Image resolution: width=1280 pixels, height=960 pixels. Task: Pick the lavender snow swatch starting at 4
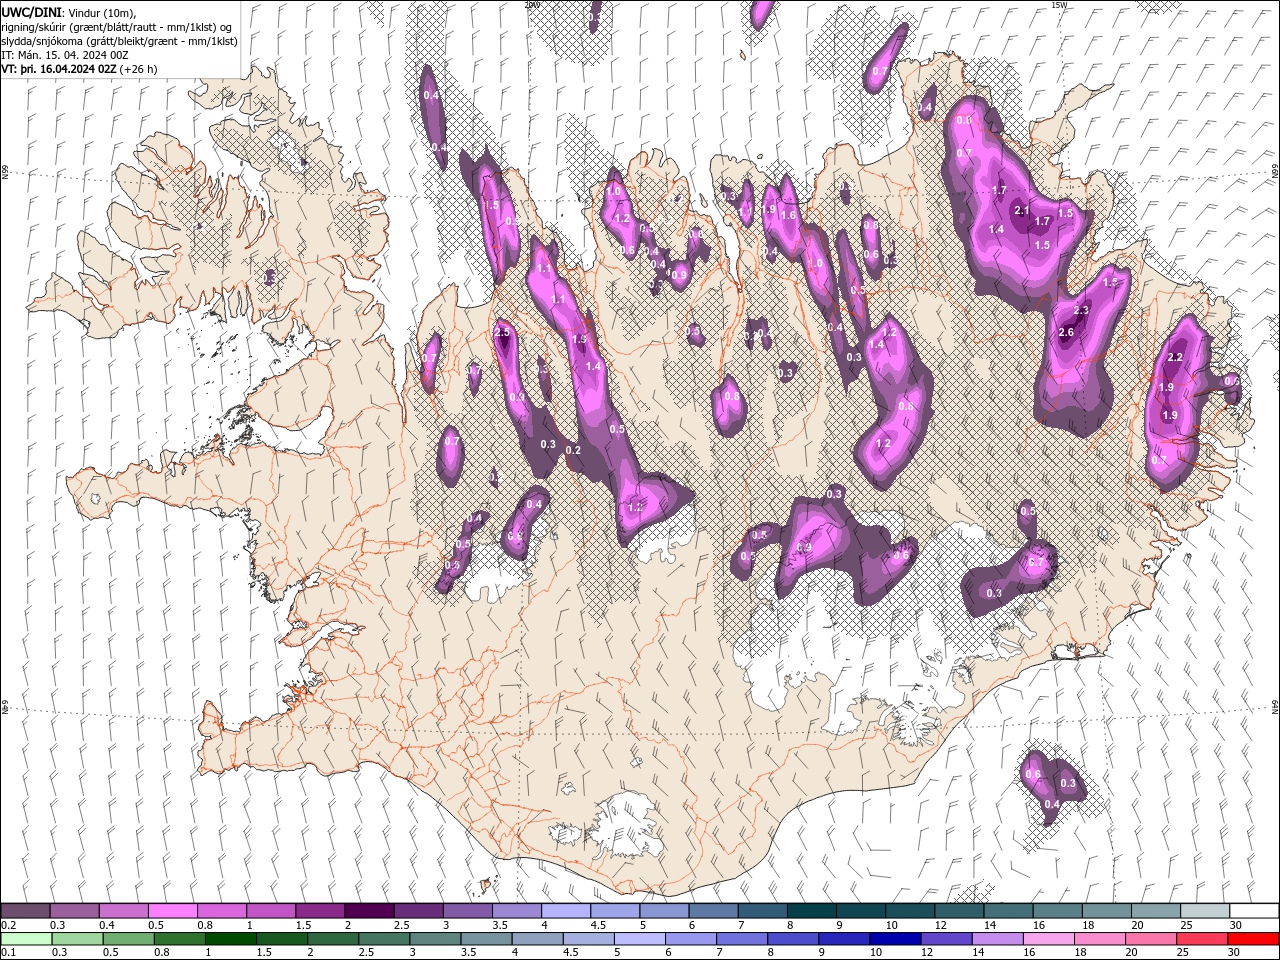(x=565, y=911)
